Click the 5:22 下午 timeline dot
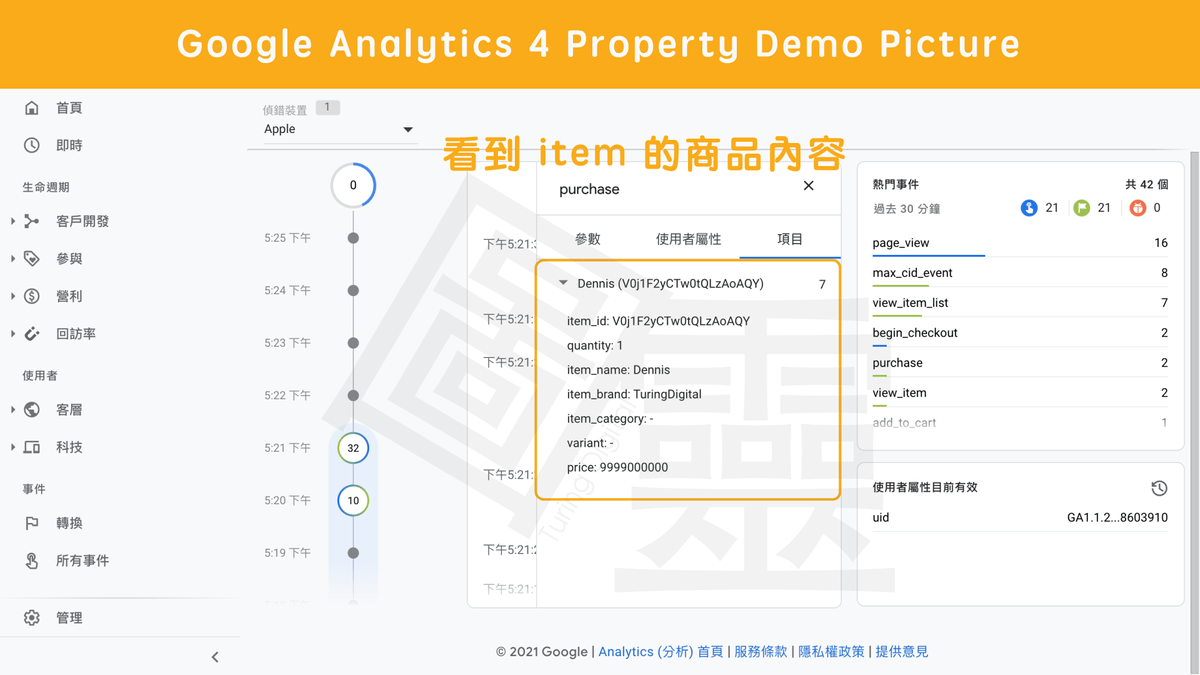This screenshot has width=1200, height=675. click(x=353, y=395)
